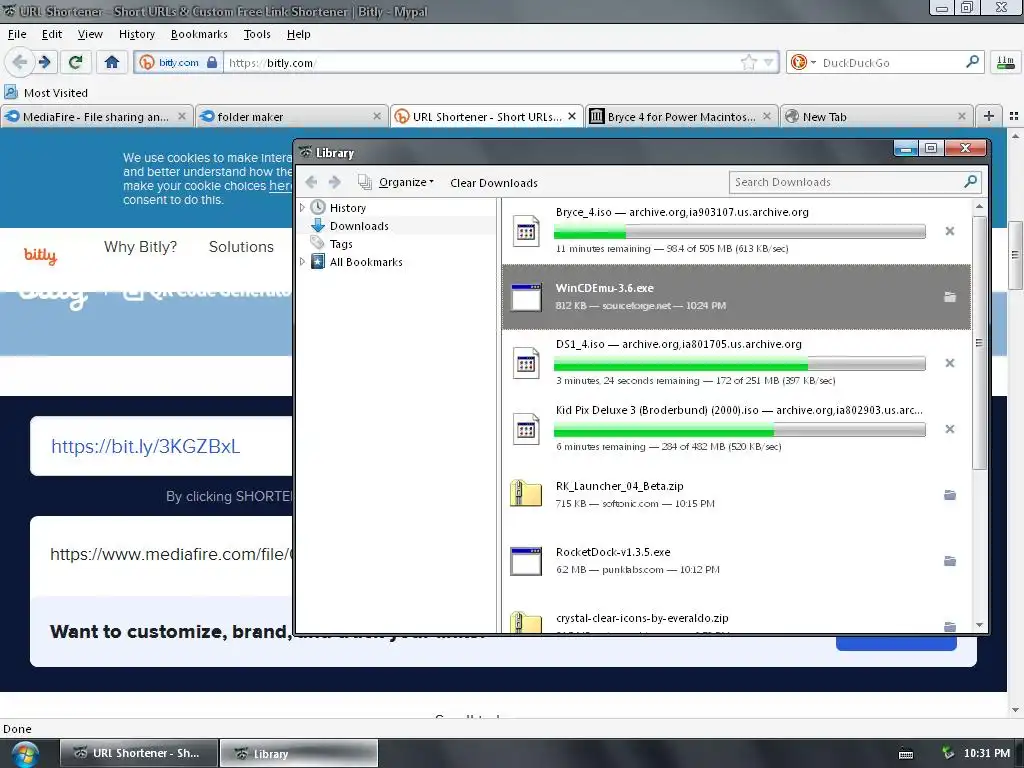Click the Kid Pix Deluxe 3 progress bar
Viewport: 1024px width, 768px height.
point(739,429)
